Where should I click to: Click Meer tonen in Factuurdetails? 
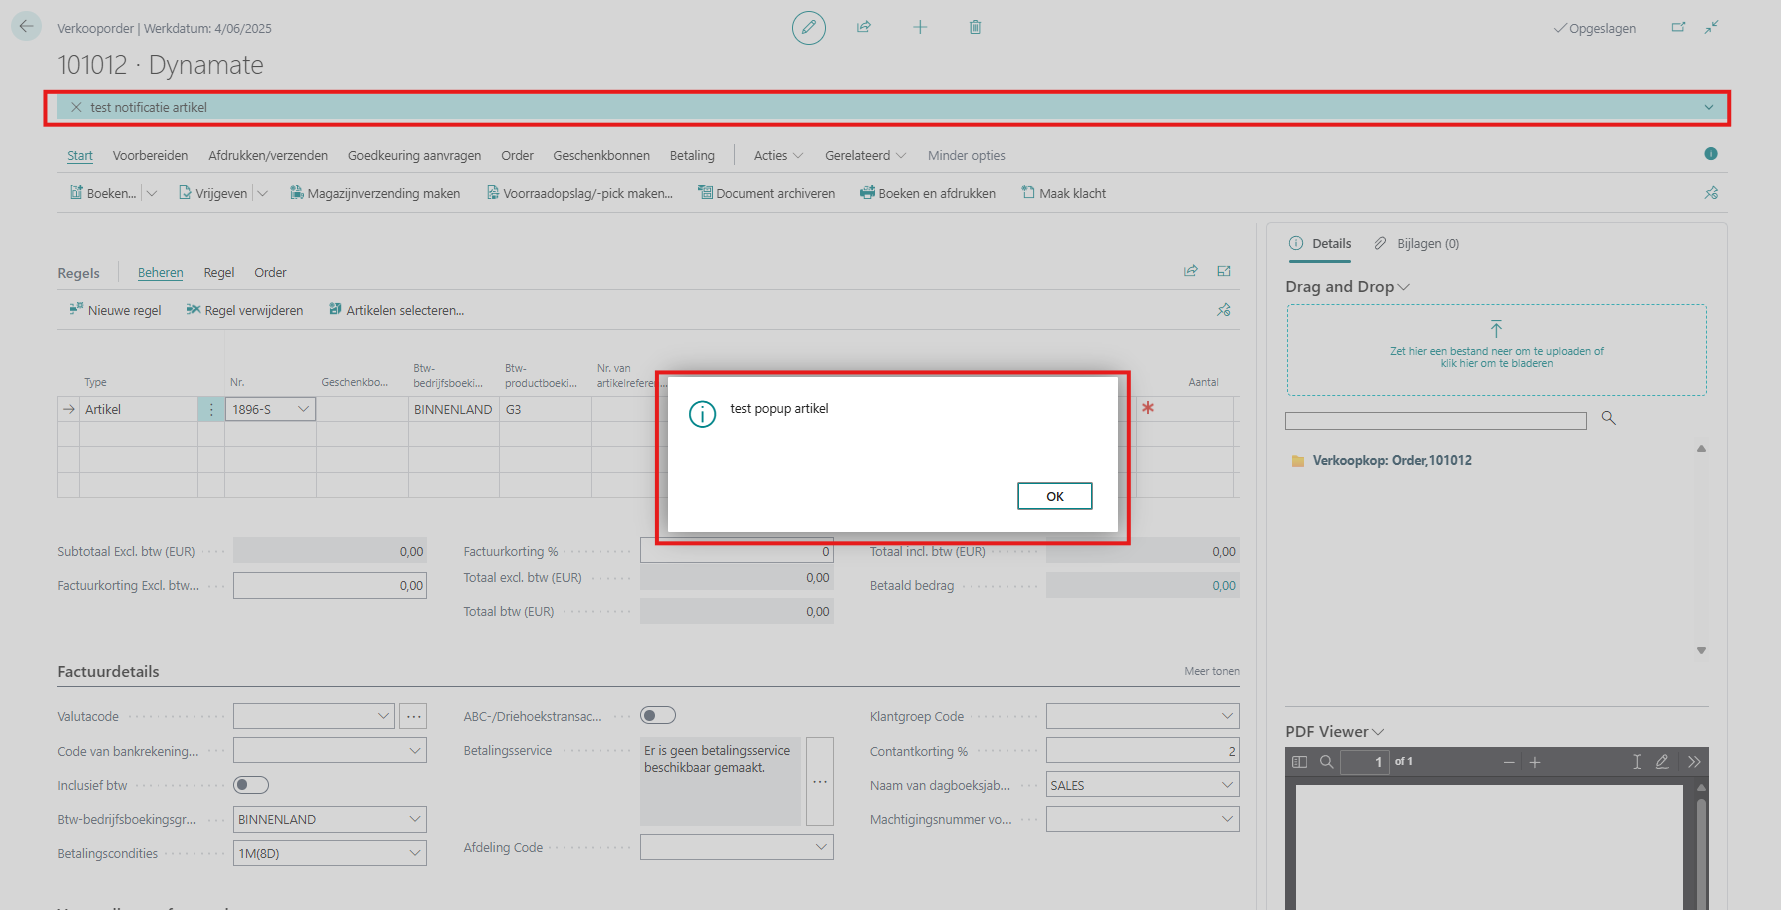[x=1212, y=671]
